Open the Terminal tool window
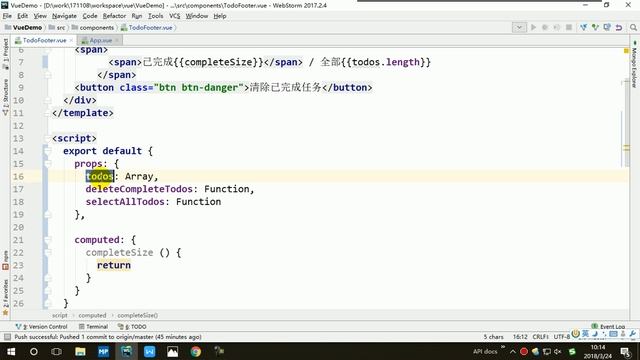The width and height of the screenshot is (640, 360). point(93,327)
